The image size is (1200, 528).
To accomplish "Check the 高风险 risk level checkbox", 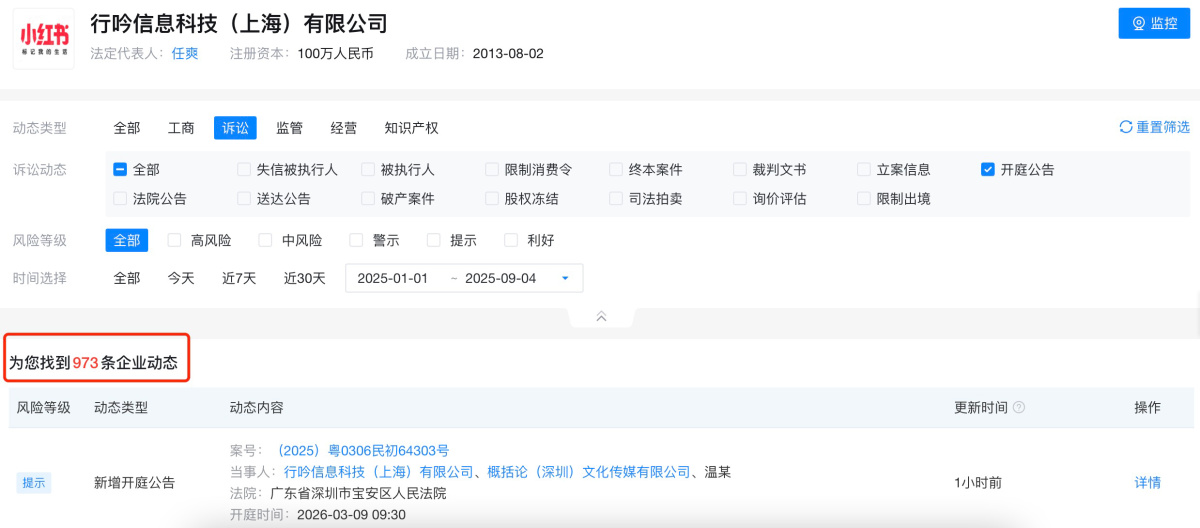I will point(175,240).
